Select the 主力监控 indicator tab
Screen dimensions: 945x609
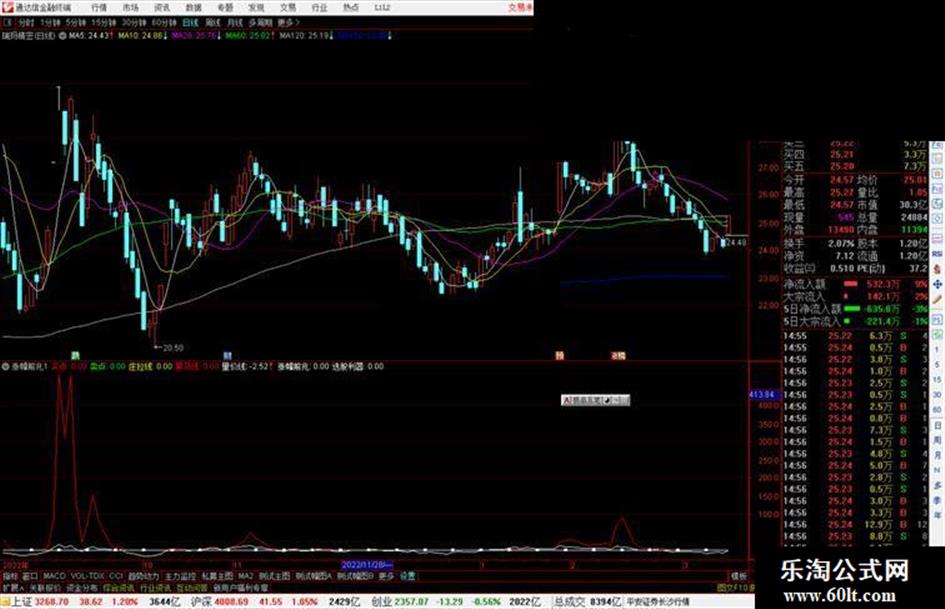click(x=180, y=576)
